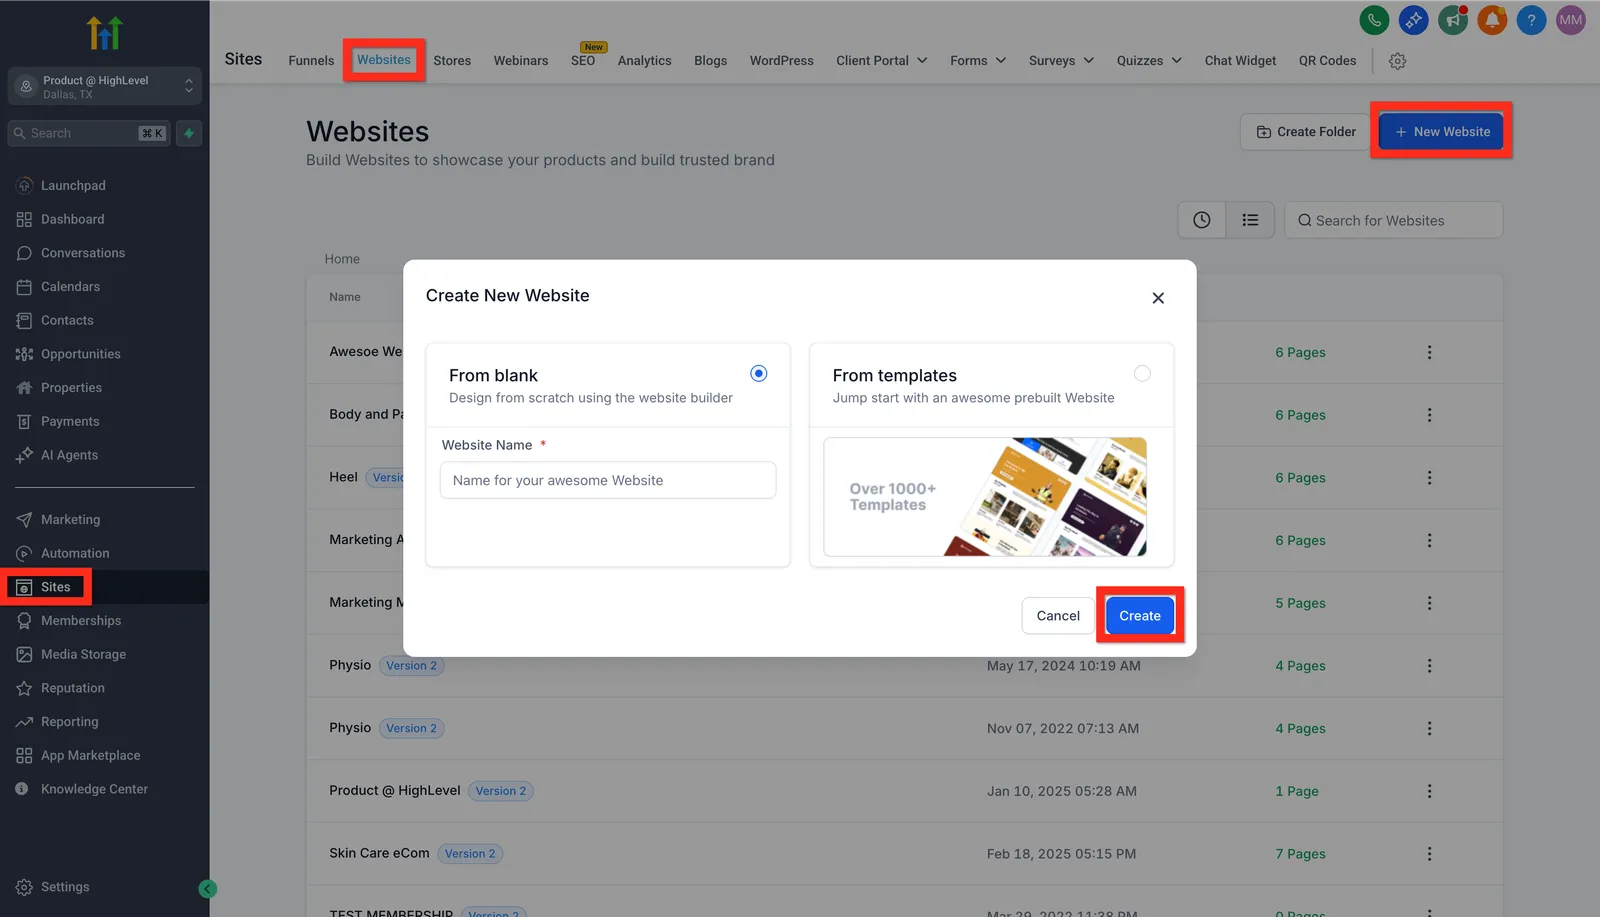
Task: Click the lightning quick actions icon
Action: pos(189,133)
